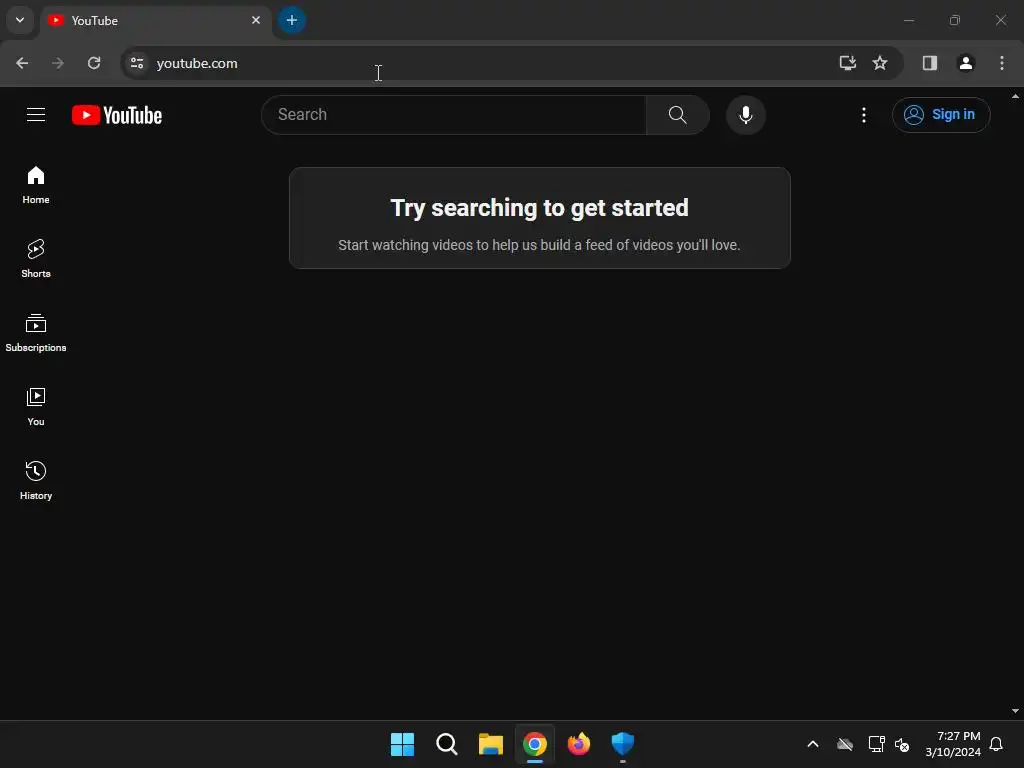This screenshot has width=1024, height=768.
Task: Open Subscriptions in sidebar
Action: tap(36, 332)
